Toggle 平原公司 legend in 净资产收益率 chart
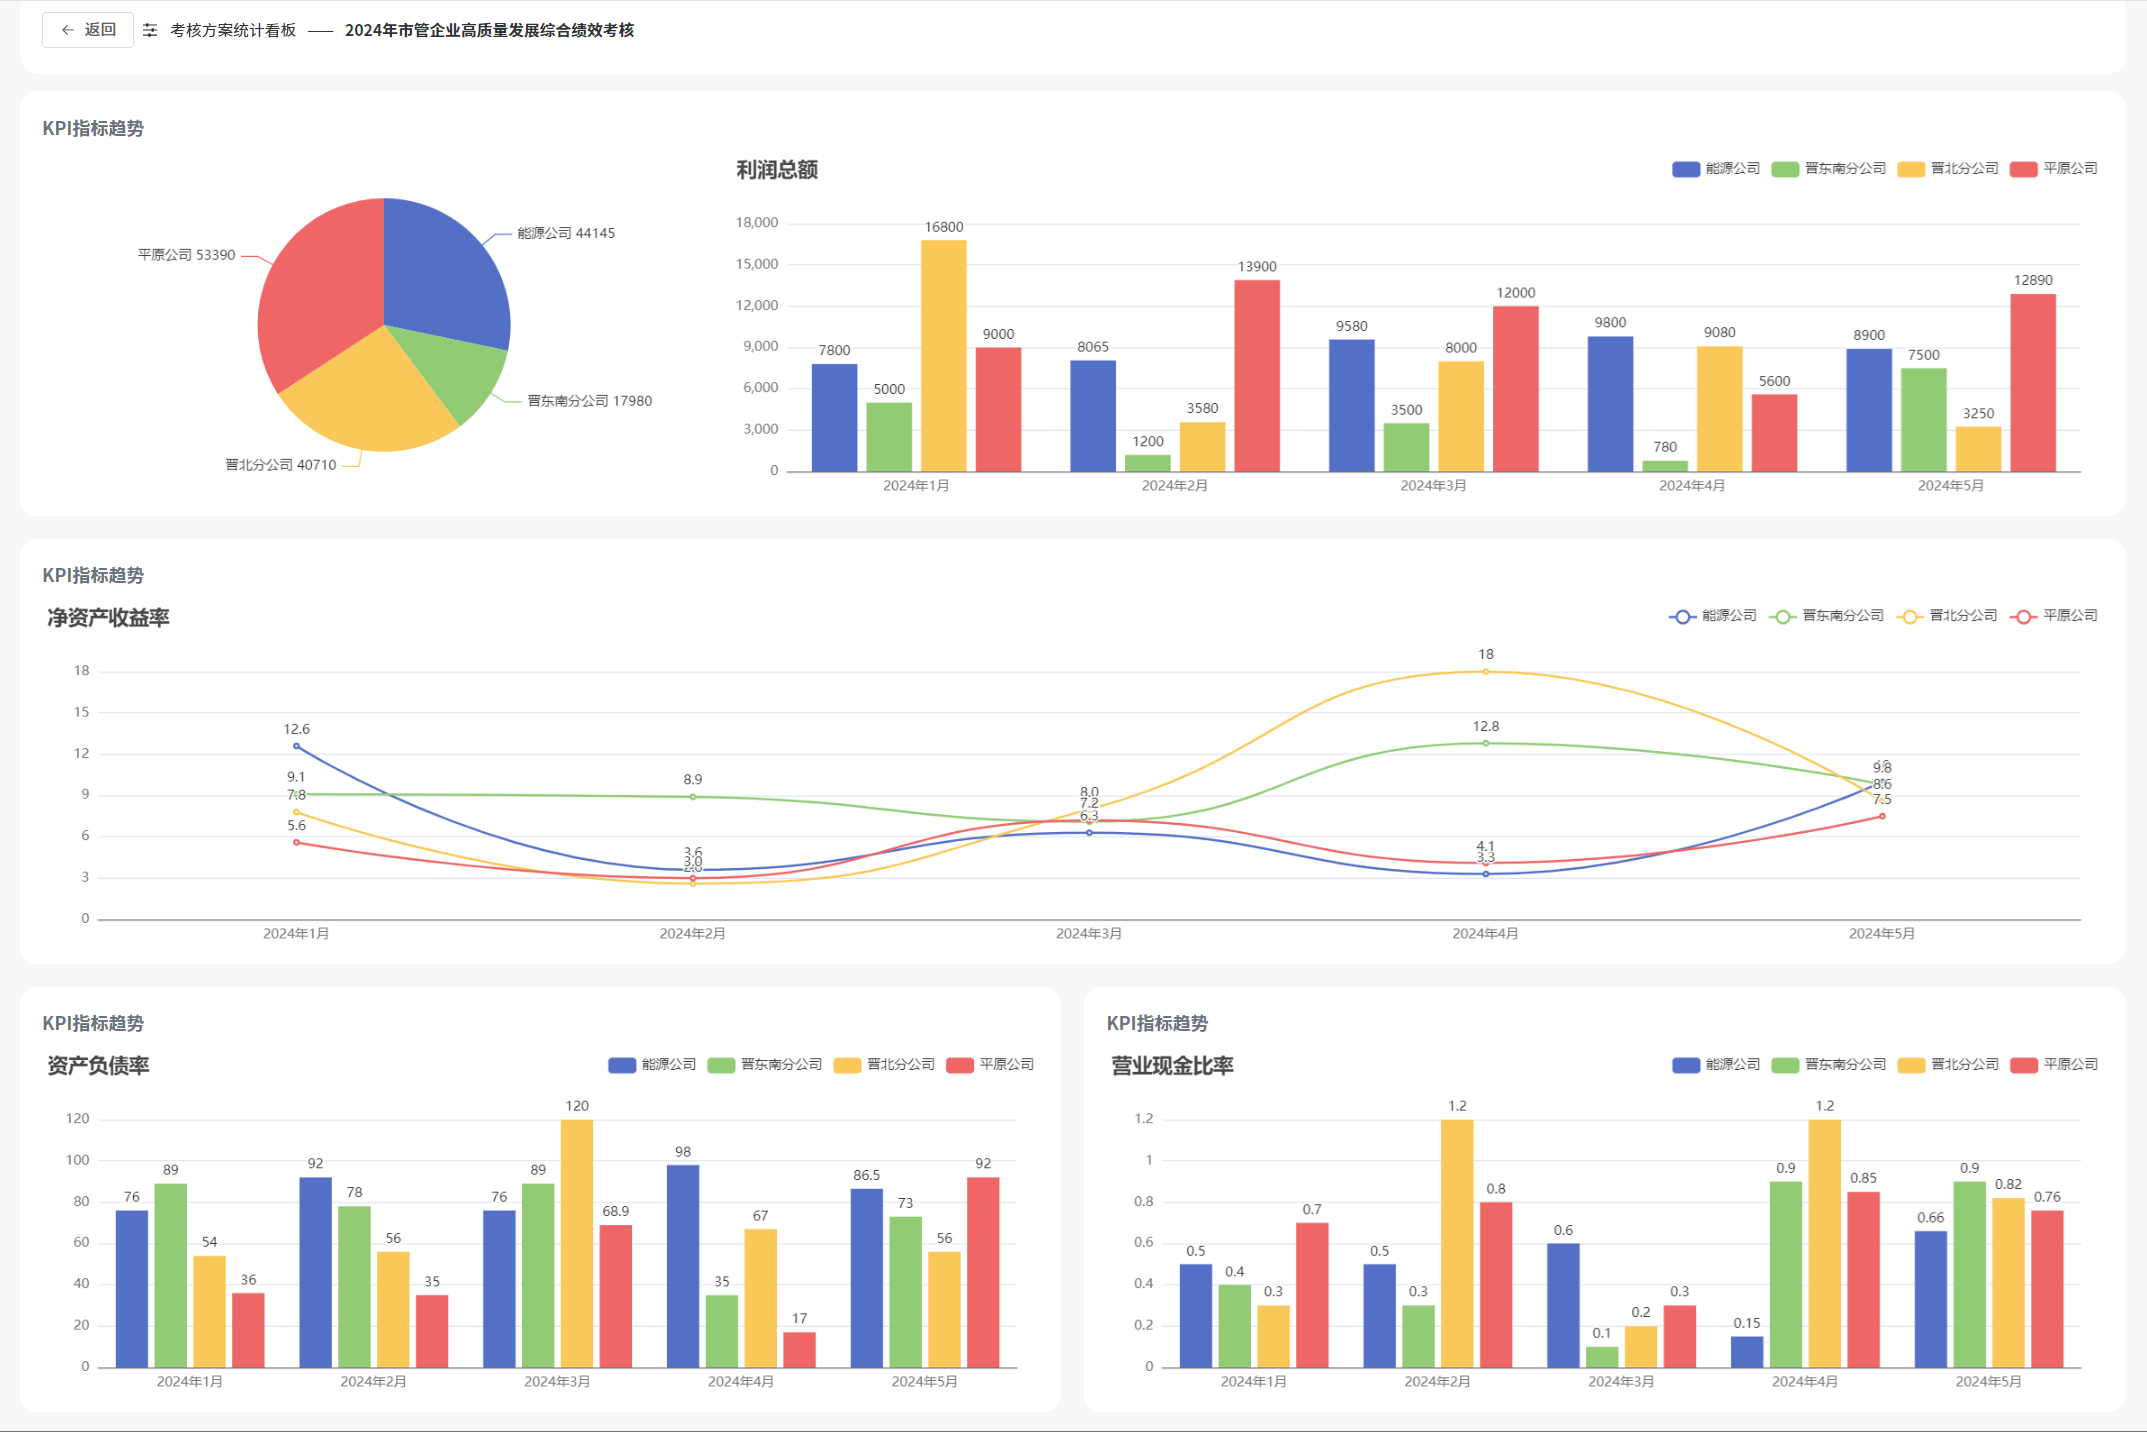Image resolution: width=2147 pixels, height=1432 pixels. [2054, 616]
